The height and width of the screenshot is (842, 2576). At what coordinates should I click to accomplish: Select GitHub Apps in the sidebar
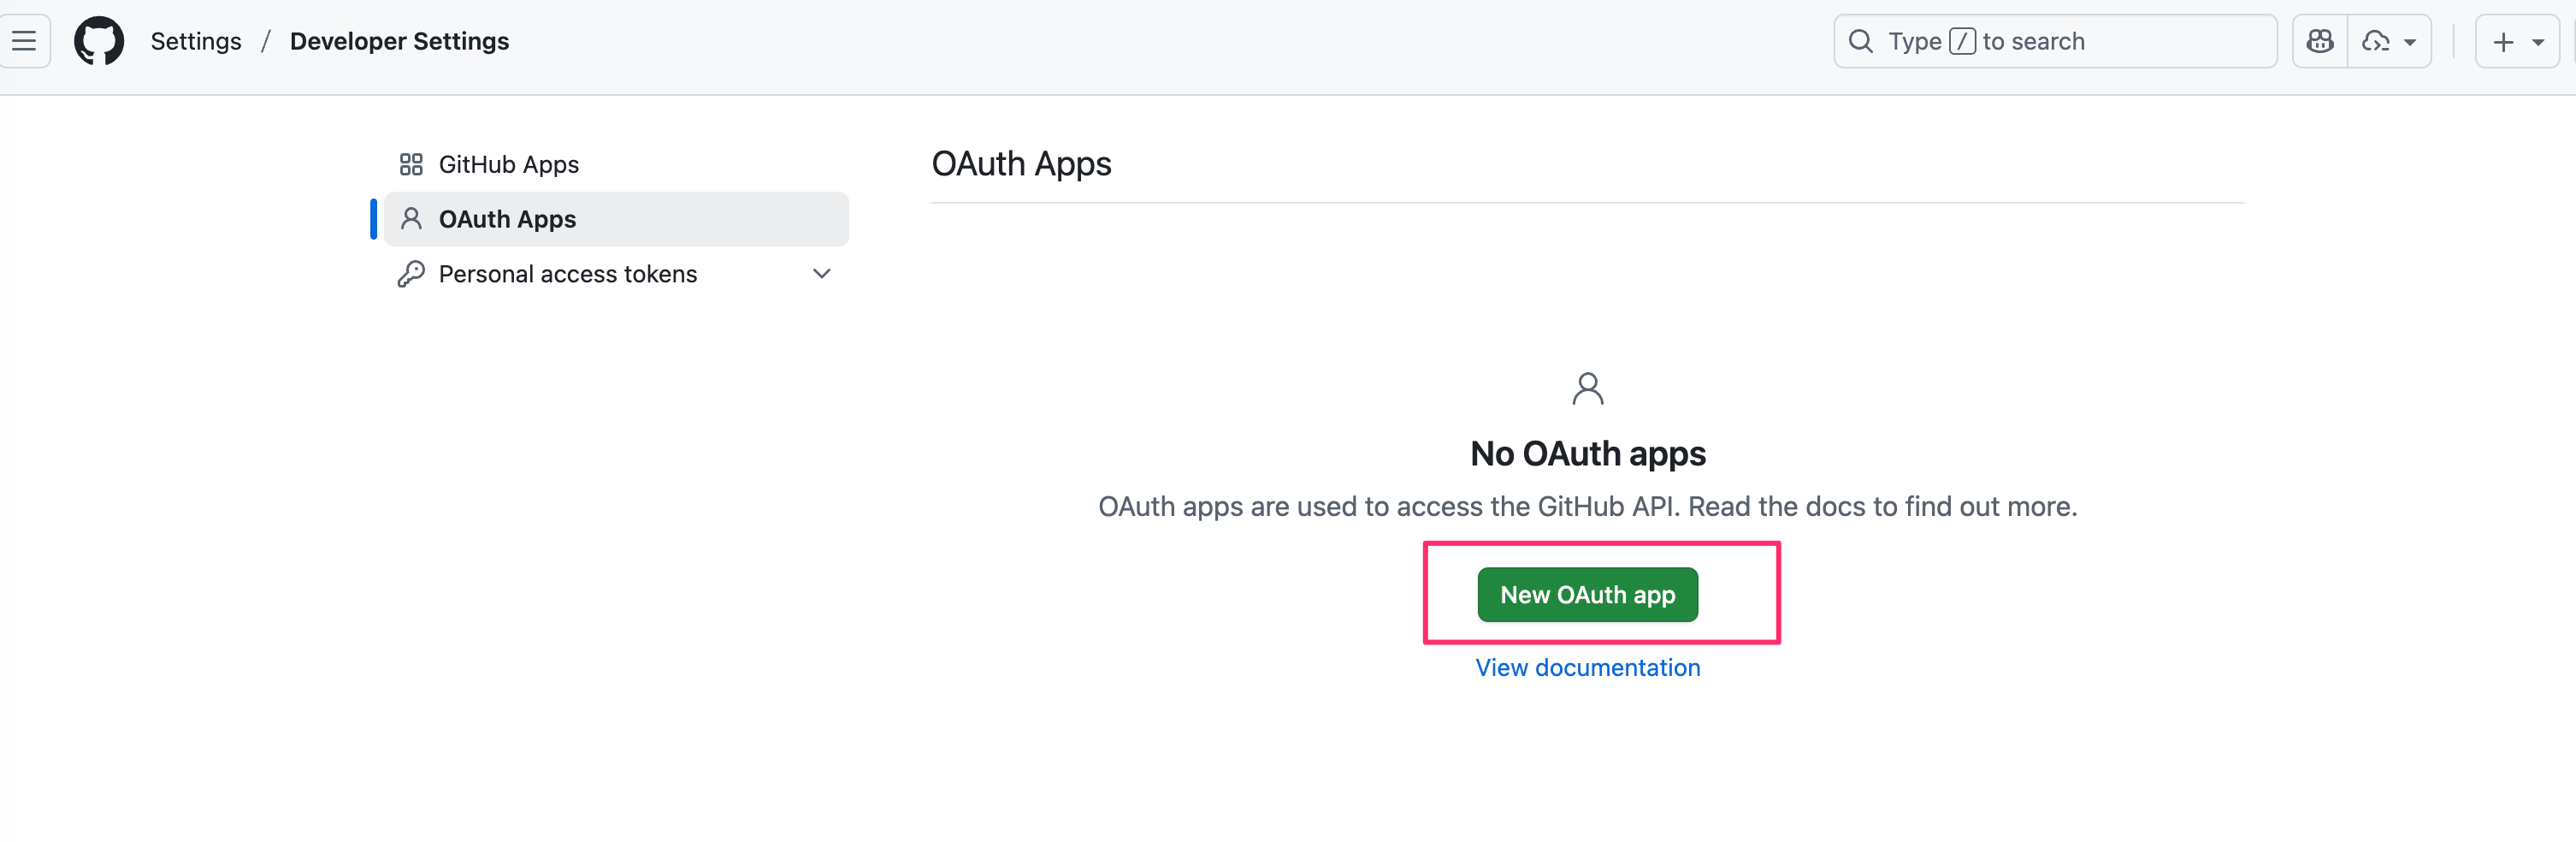coord(508,164)
